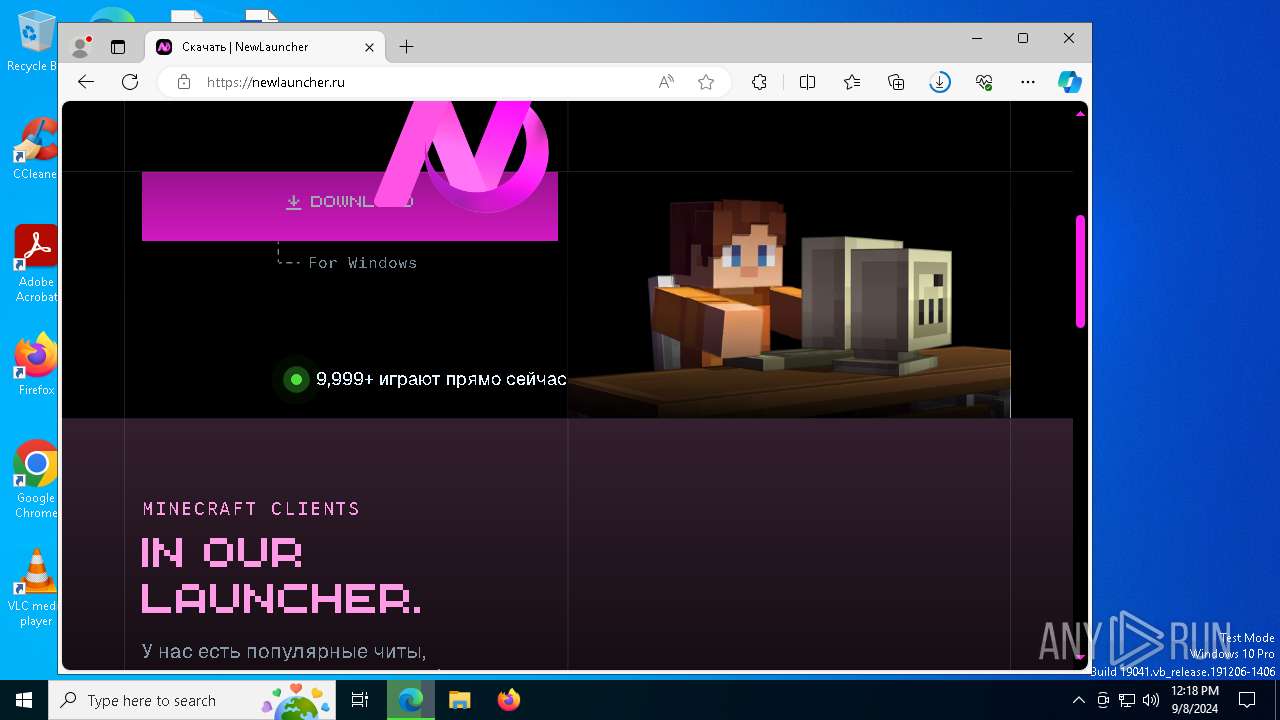Toggle Edge split screen view
Screen dimensions: 1280x720
click(808, 82)
